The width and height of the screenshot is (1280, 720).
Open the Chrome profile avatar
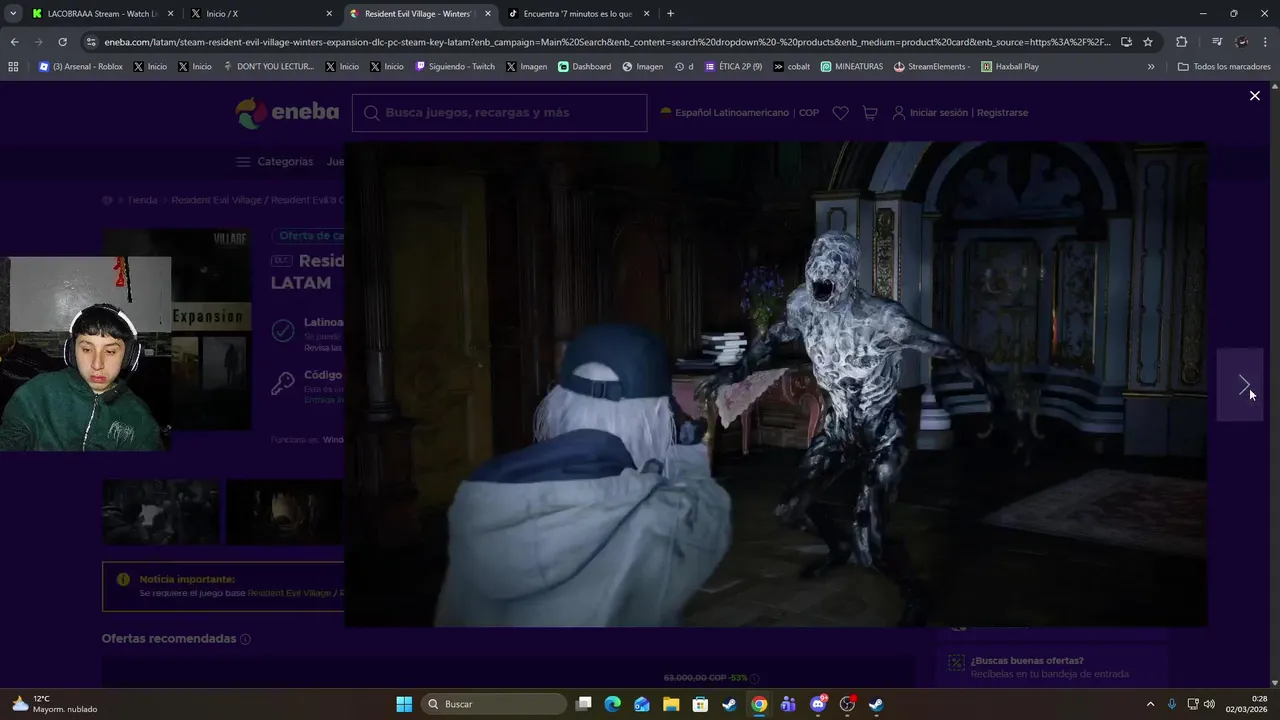[x=1242, y=42]
